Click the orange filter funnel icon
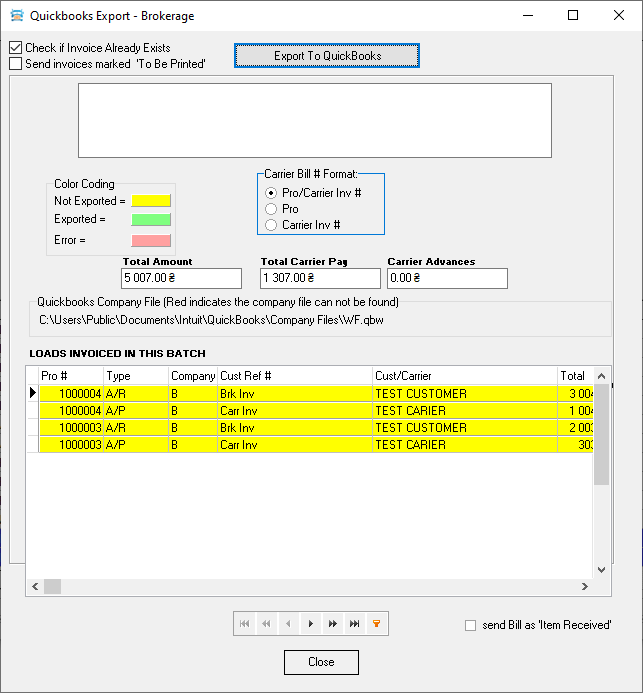Viewport: 643px width, 693px height. click(376, 624)
